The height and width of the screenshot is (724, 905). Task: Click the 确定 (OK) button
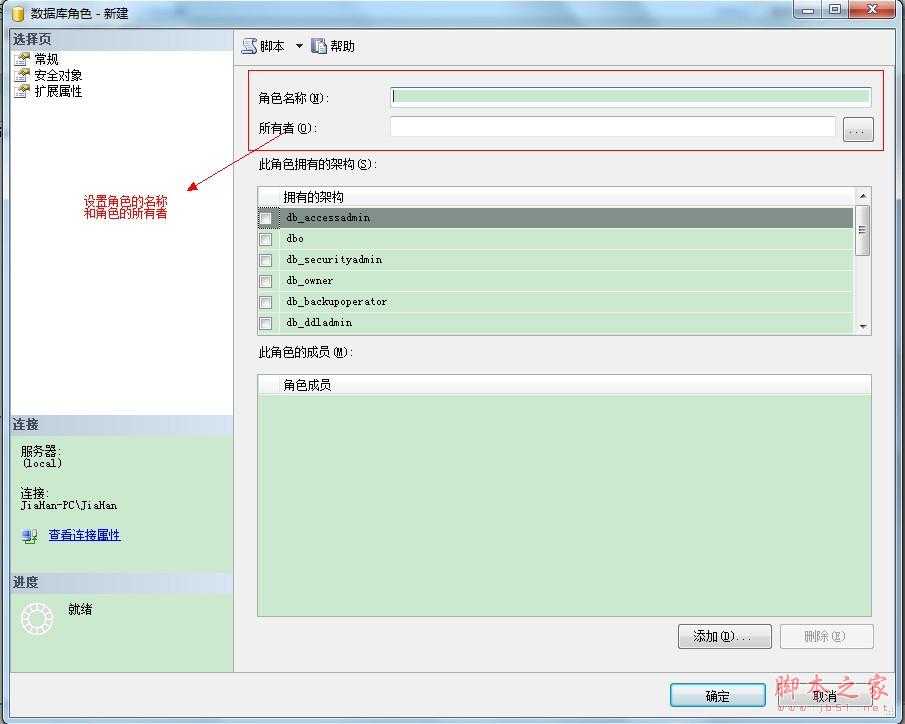click(x=717, y=696)
